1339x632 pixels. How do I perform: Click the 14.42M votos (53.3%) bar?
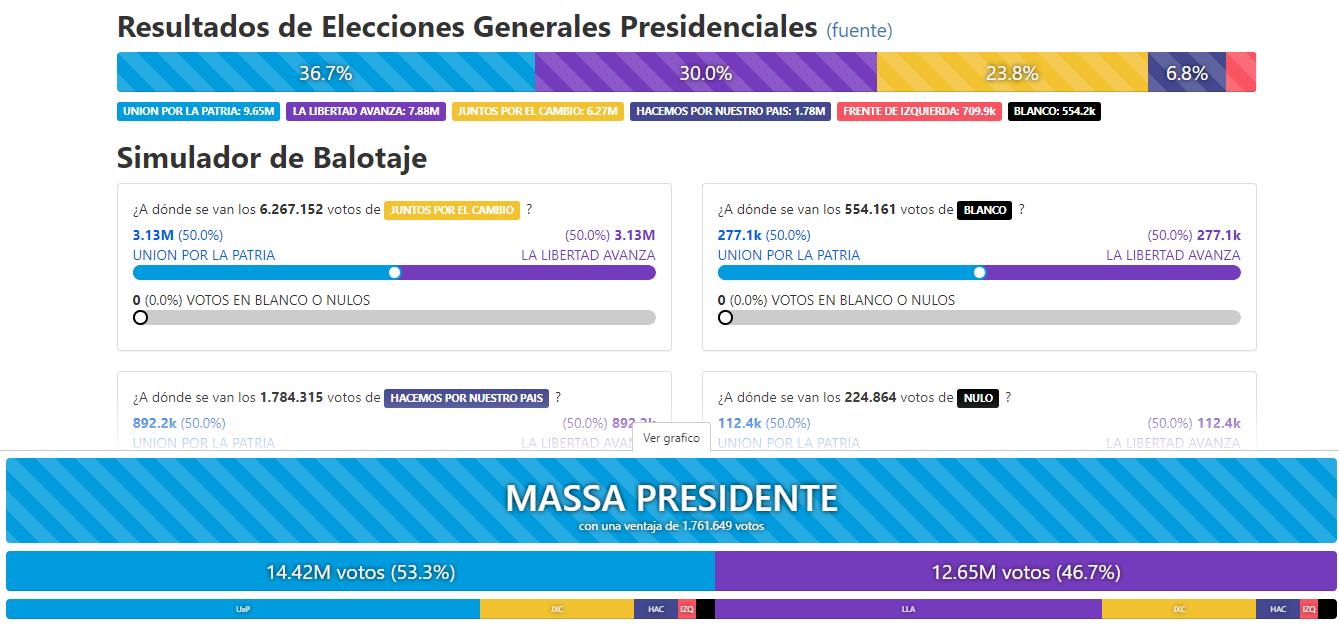coord(360,572)
